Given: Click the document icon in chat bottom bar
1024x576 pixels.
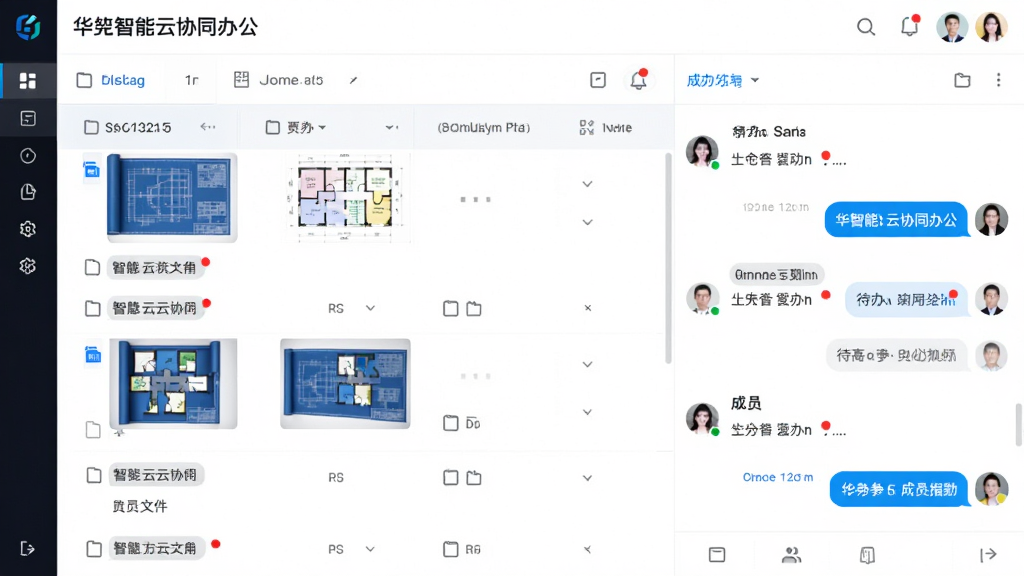Looking at the screenshot, I should 867,555.
